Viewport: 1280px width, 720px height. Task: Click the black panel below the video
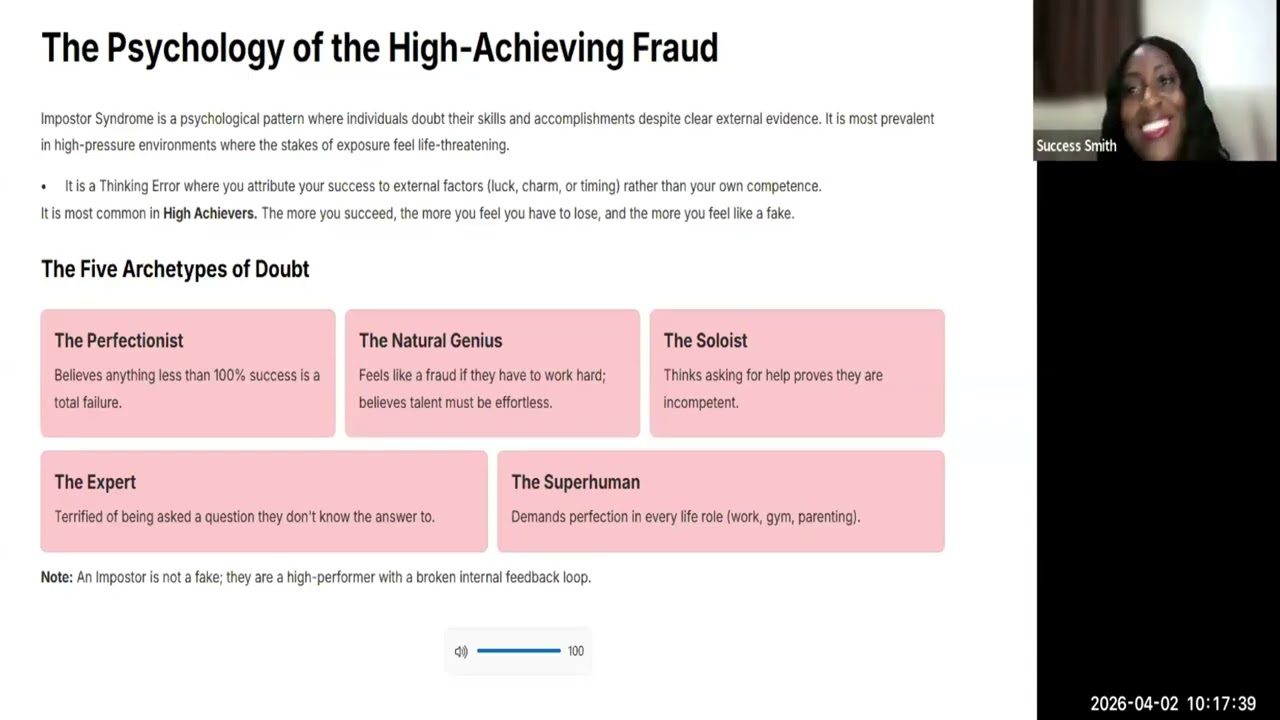[x=1156, y=420]
